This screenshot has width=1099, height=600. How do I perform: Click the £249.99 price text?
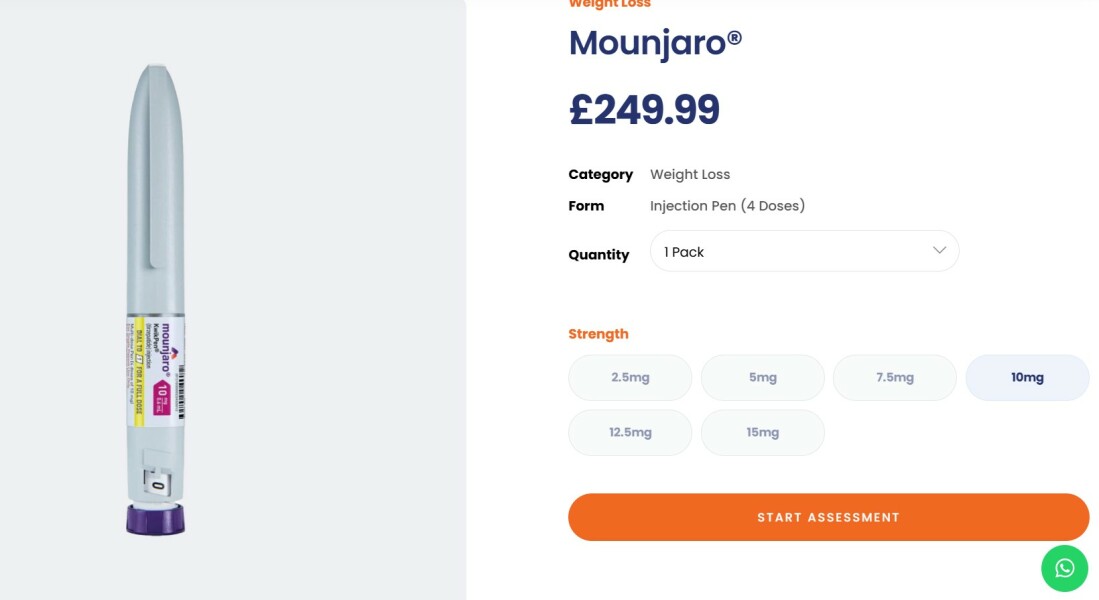[x=644, y=110]
